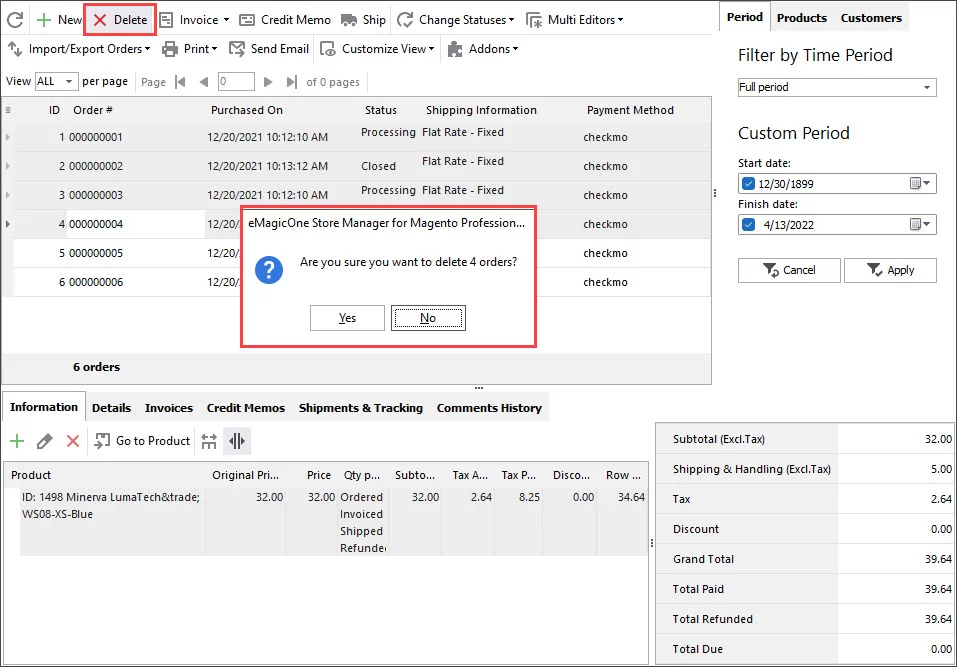957x667 pixels.
Task: Open the Full period dropdown
Action: tap(837, 87)
